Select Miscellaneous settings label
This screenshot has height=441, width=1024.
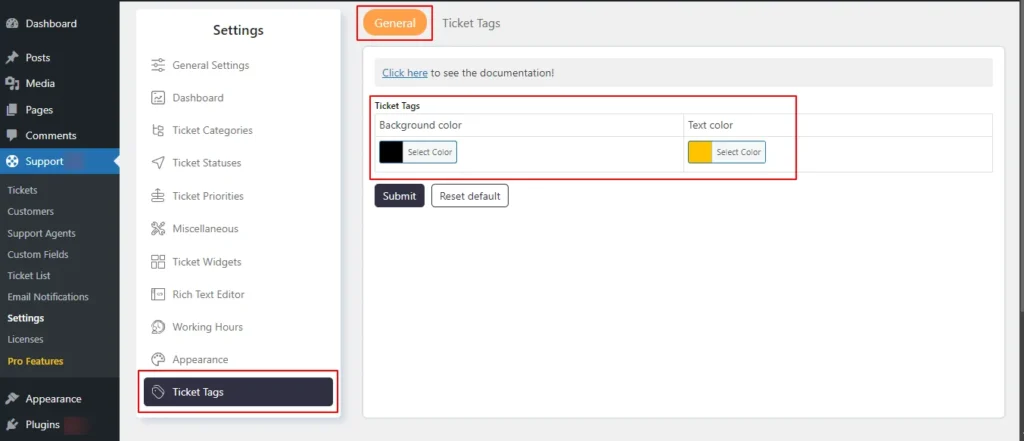pos(205,229)
